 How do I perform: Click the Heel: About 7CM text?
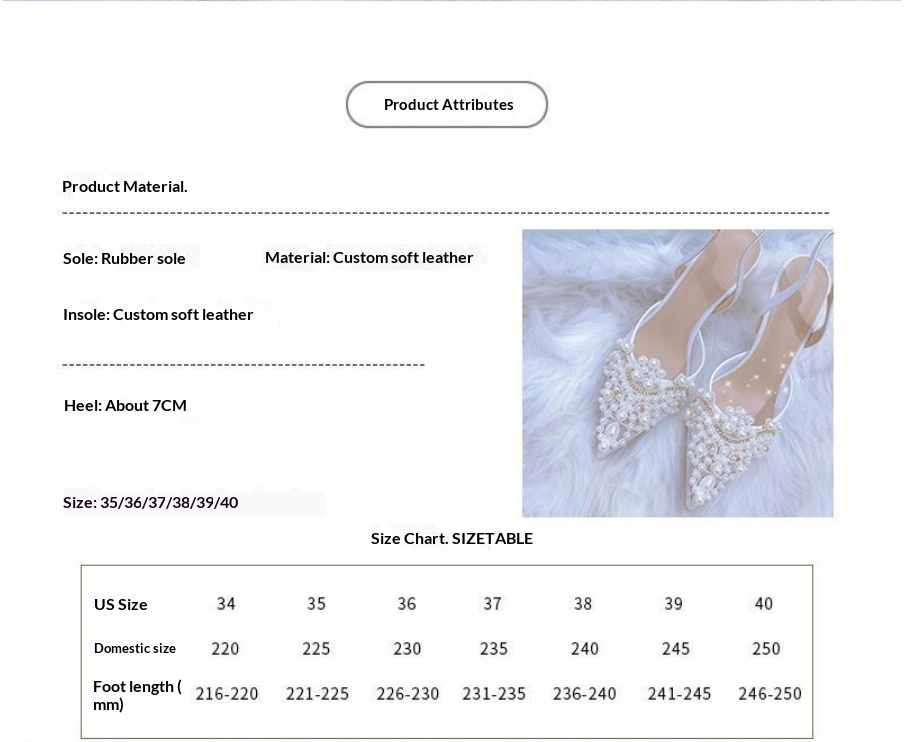click(125, 405)
